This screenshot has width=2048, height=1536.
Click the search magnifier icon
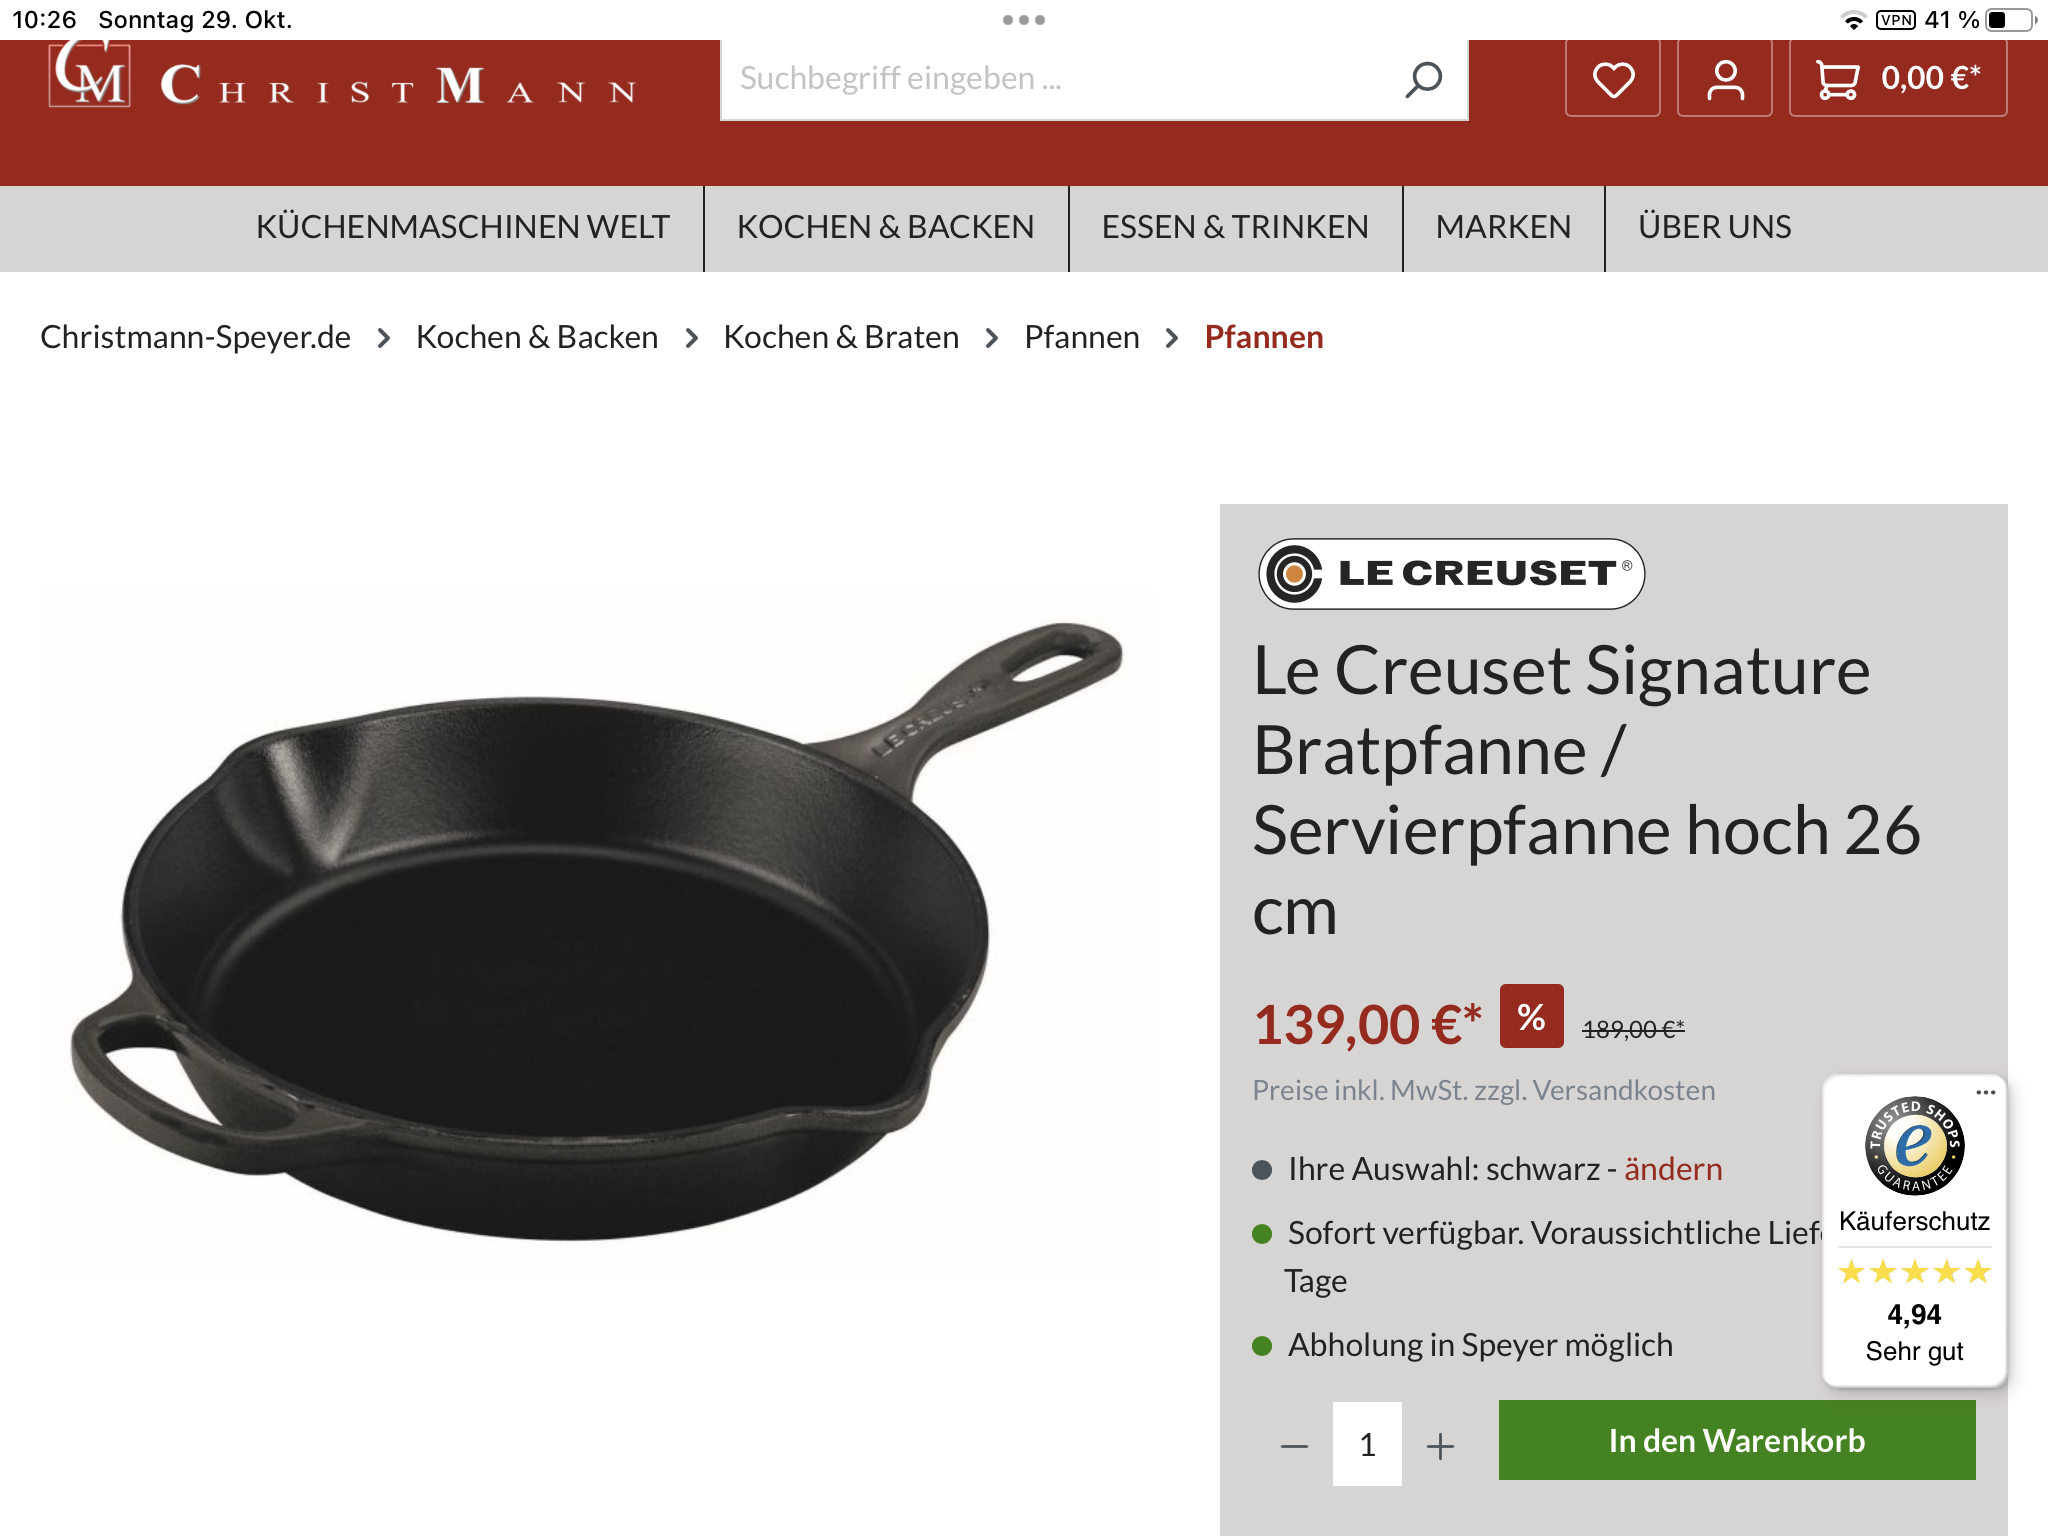click(x=1422, y=79)
